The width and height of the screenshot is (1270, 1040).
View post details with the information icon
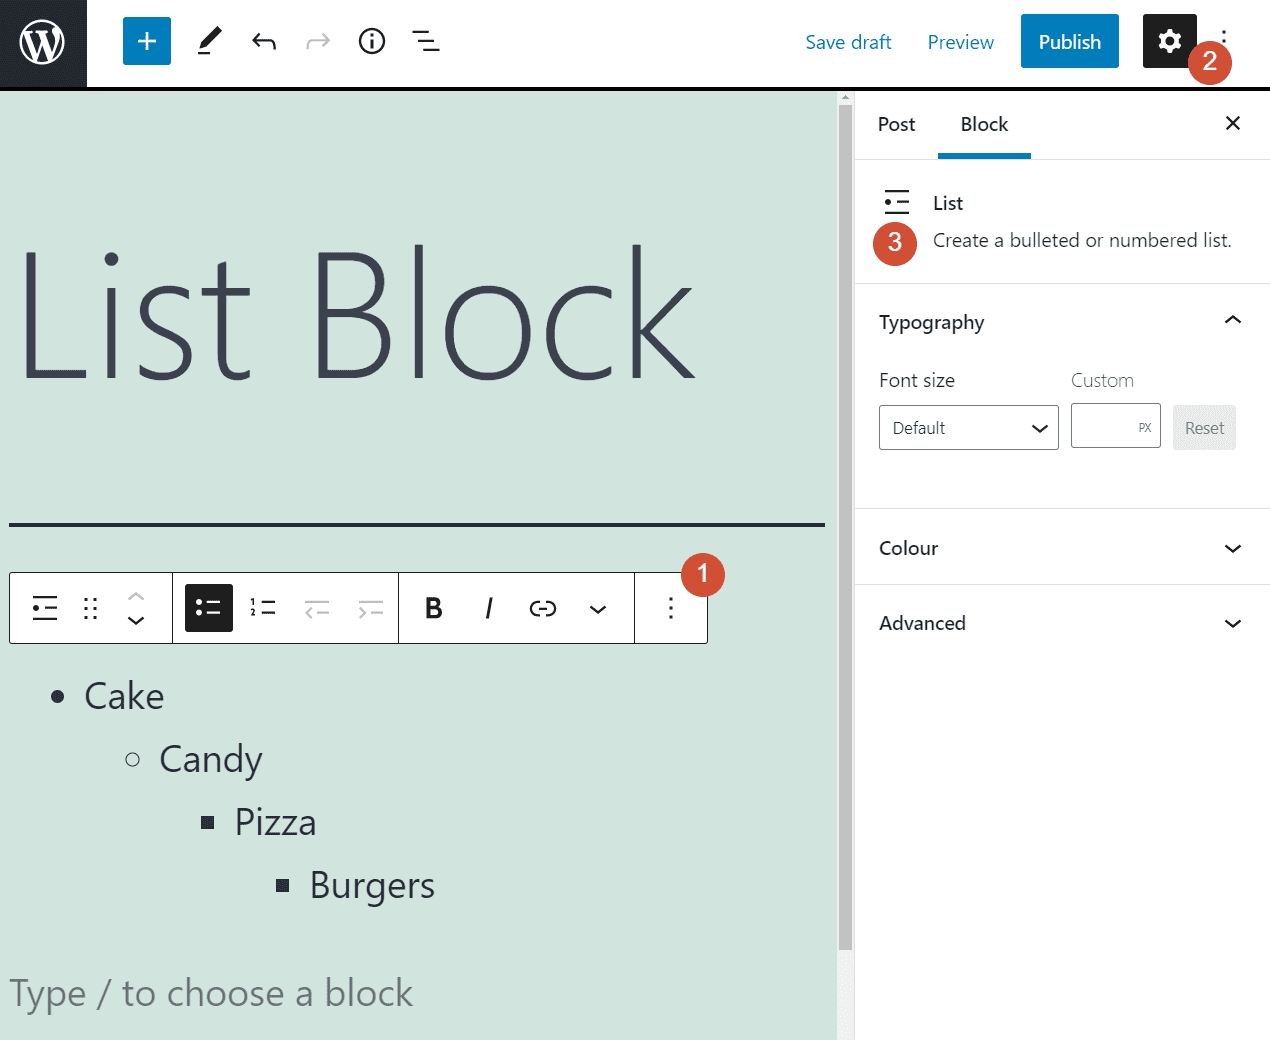tap(371, 41)
